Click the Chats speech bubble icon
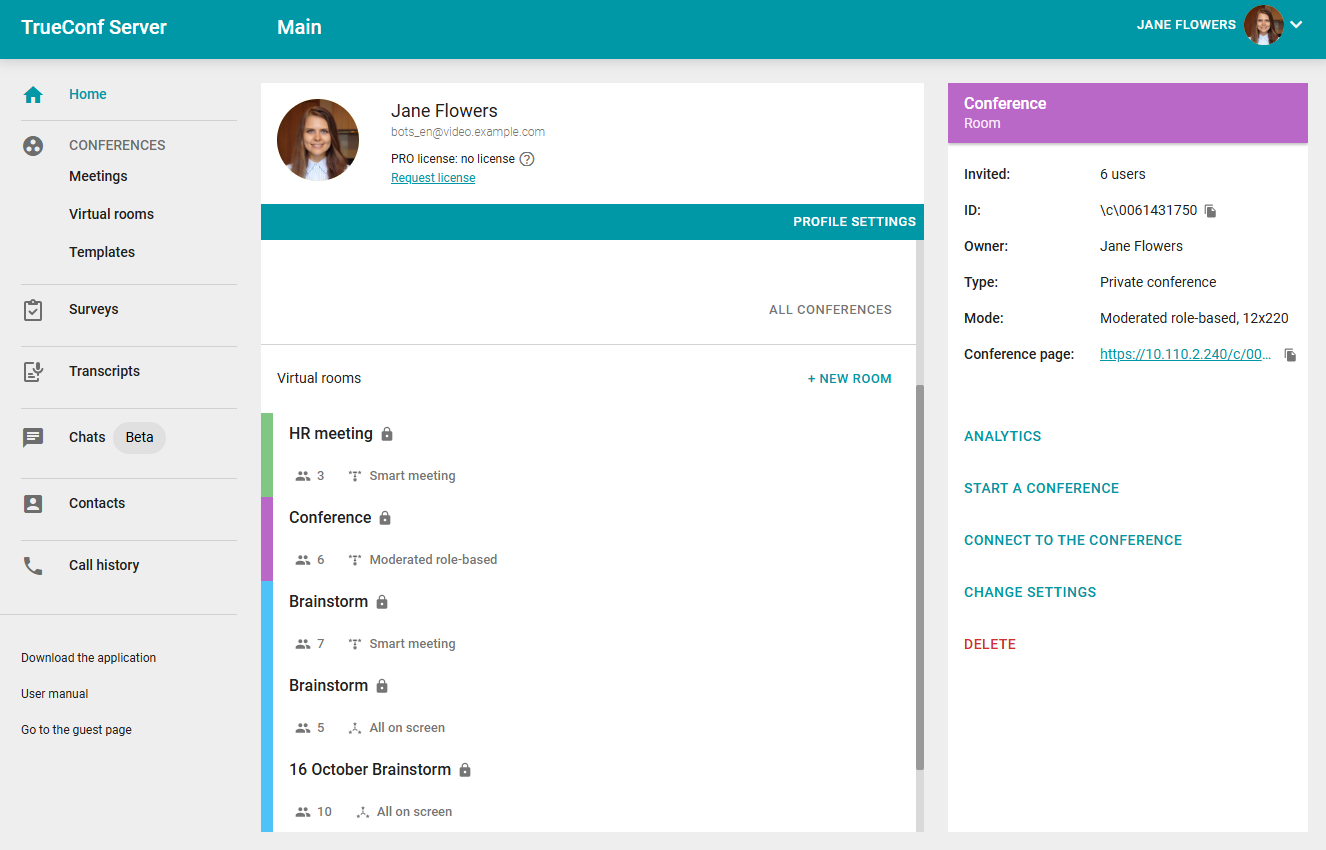 pyautogui.click(x=33, y=438)
